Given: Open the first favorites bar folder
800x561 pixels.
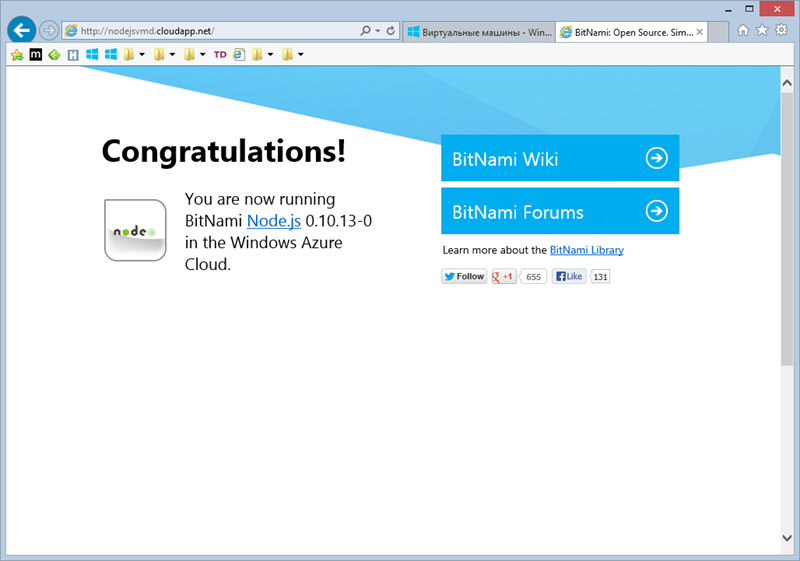Looking at the screenshot, I should pos(129,54).
